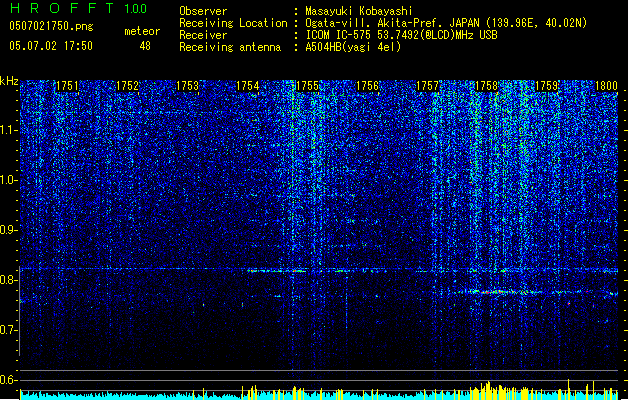Click the 1752 time marker
Viewport: 629px width, 400px height.
[x=127, y=86]
